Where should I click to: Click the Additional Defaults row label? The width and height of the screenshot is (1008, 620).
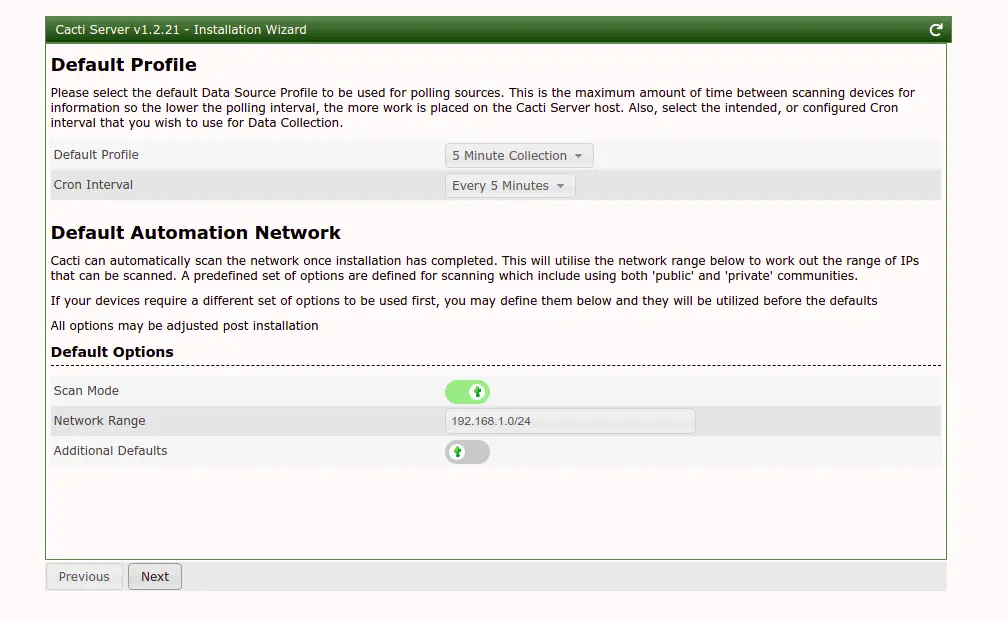pos(111,451)
